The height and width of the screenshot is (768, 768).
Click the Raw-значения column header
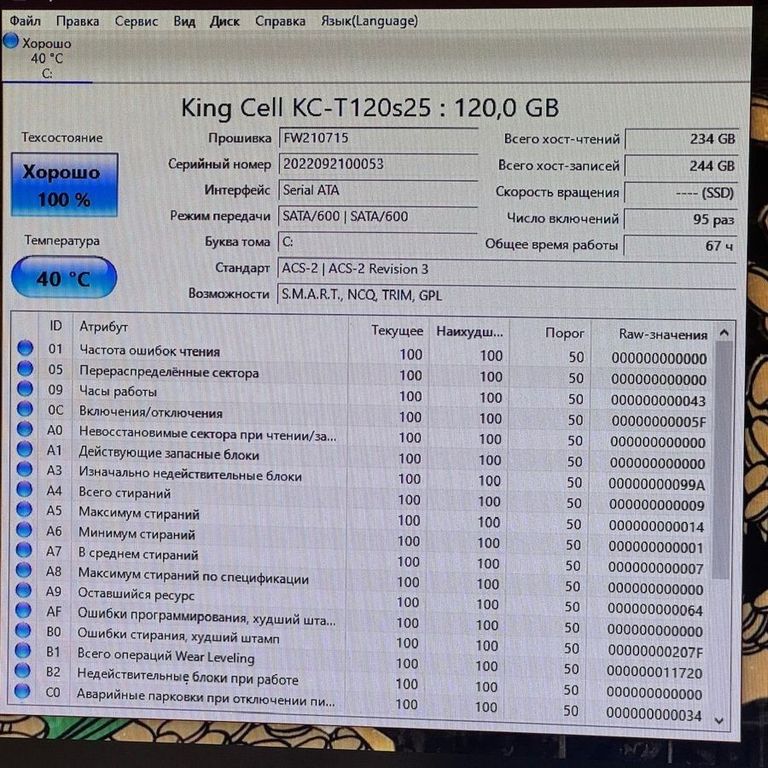(653, 335)
